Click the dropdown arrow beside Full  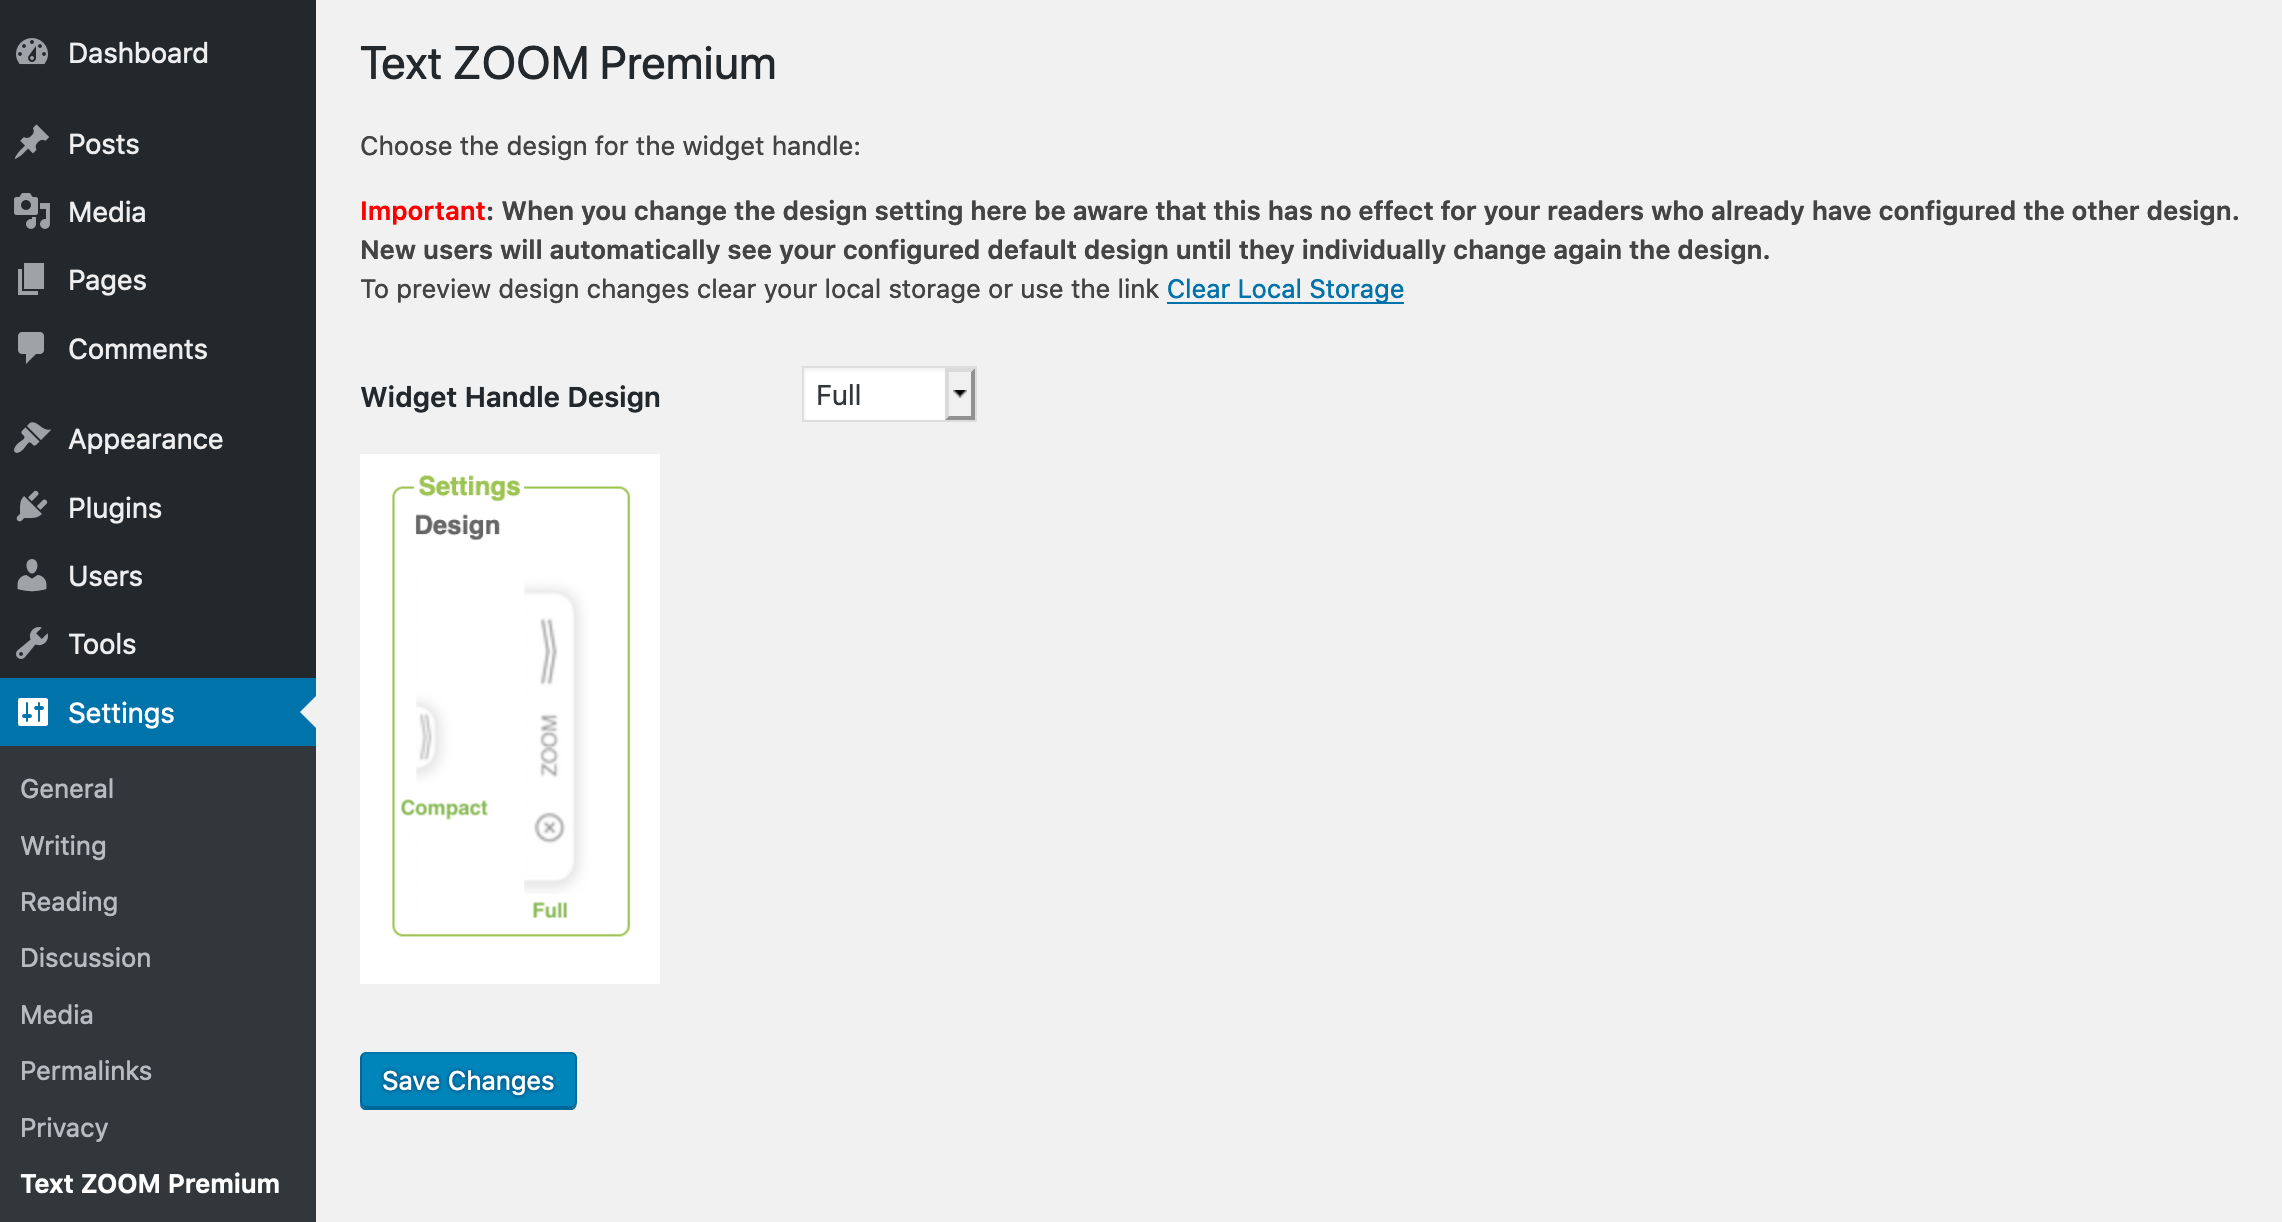point(960,394)
